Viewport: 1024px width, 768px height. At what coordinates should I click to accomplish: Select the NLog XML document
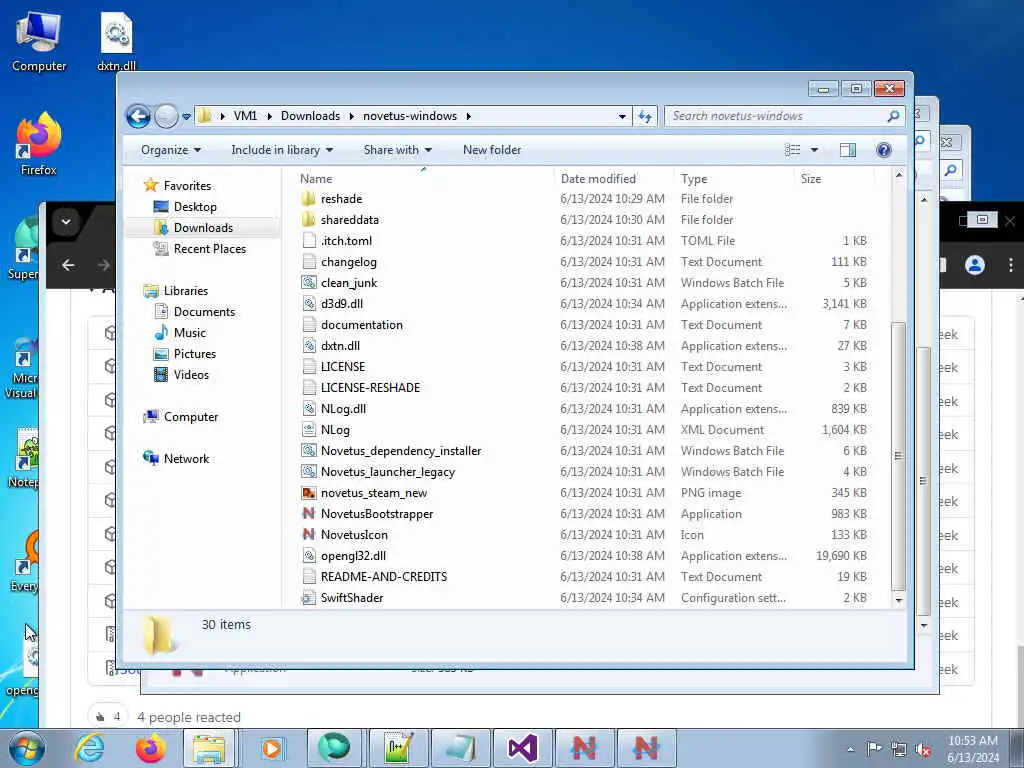[x=335, y=430]
